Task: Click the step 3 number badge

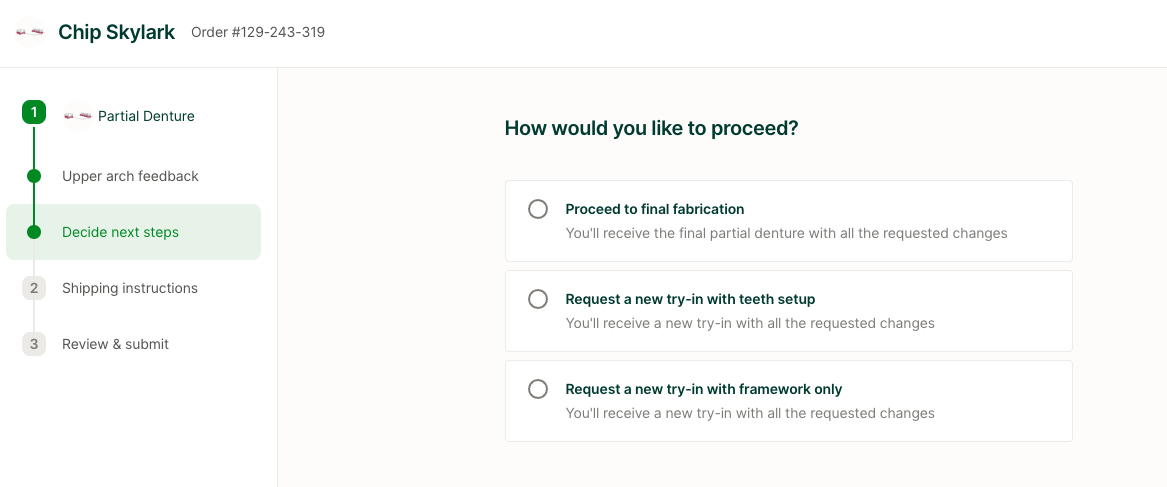Action: (x=34, y=344)
